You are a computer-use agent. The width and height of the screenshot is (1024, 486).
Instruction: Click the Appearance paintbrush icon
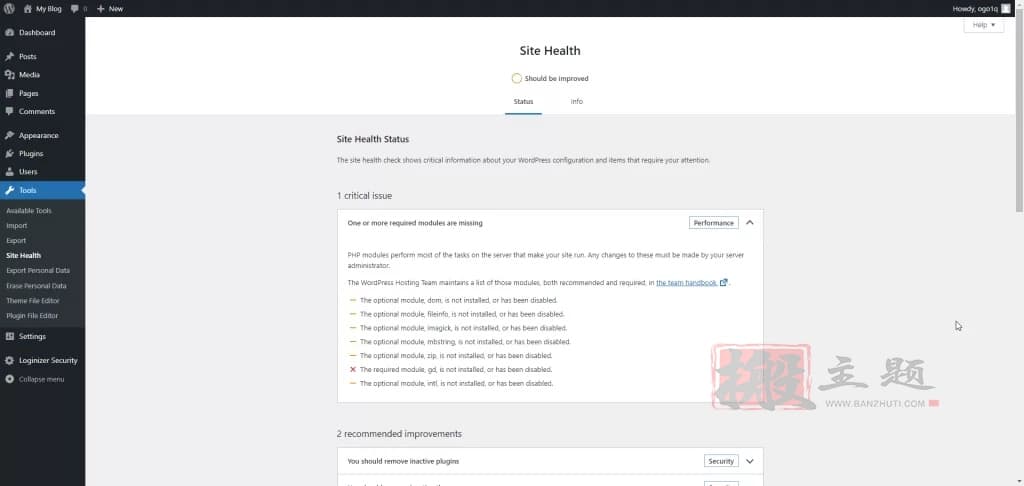click(x=9, y=136)
